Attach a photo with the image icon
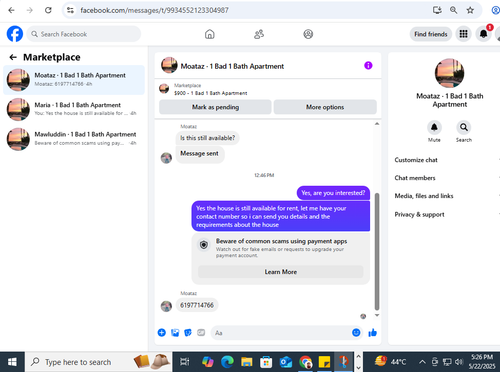The width and height of the screenshot is (500, 372). (175, 332)
